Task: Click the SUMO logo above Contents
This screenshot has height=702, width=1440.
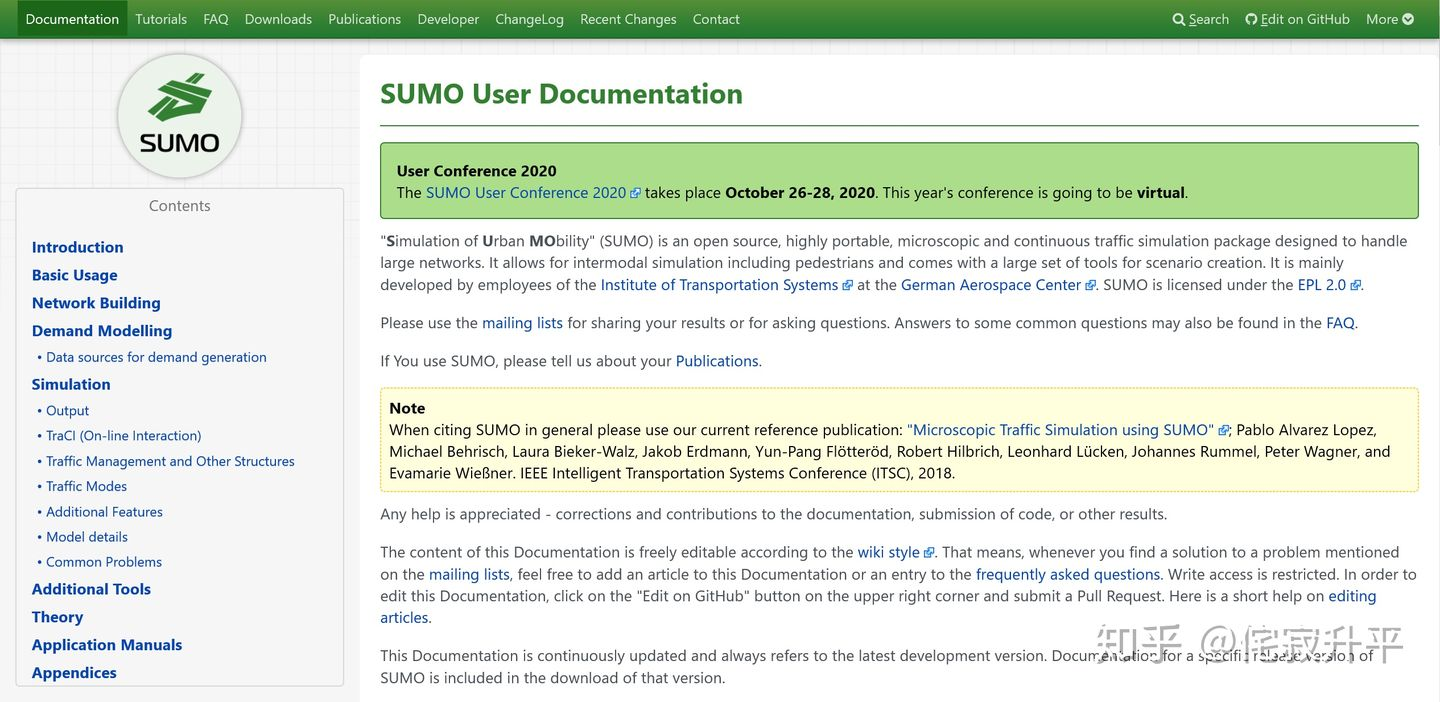Action: (179, 115)
